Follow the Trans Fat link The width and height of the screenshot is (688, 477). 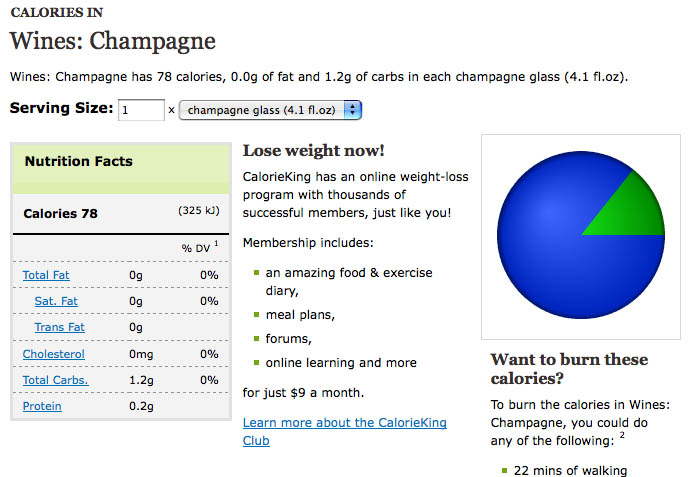[59, 327]
